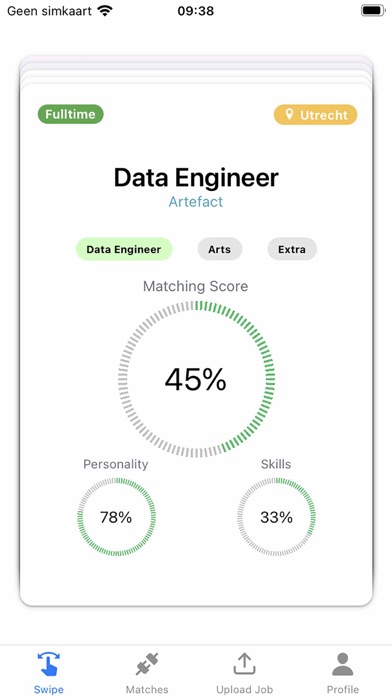Open the Artefact company link
Viewport: 392px width, 696px height.
pos(196,202)
